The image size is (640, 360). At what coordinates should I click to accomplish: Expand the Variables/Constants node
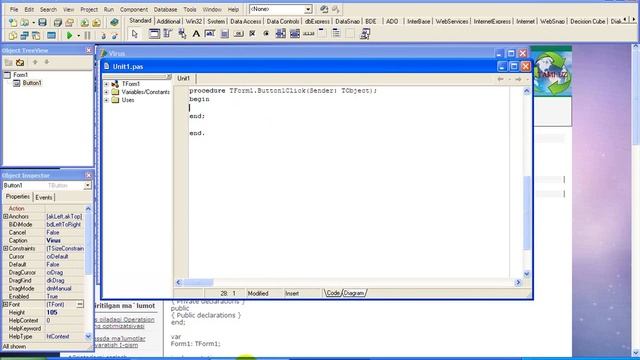107,92
